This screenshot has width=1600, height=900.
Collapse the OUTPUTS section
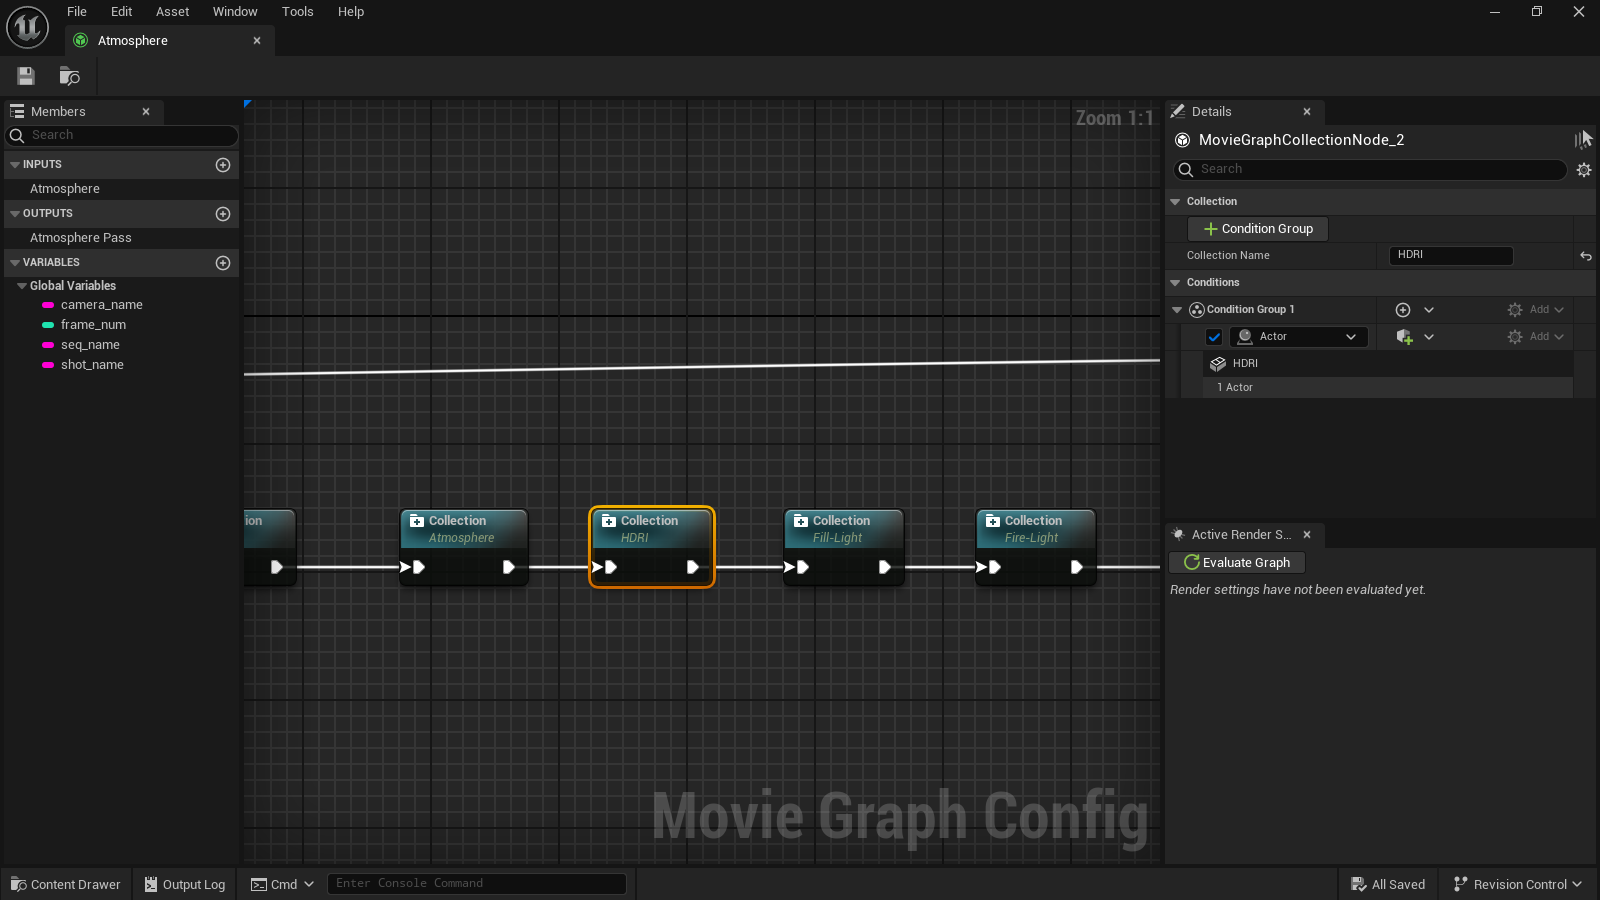point(15,214)
